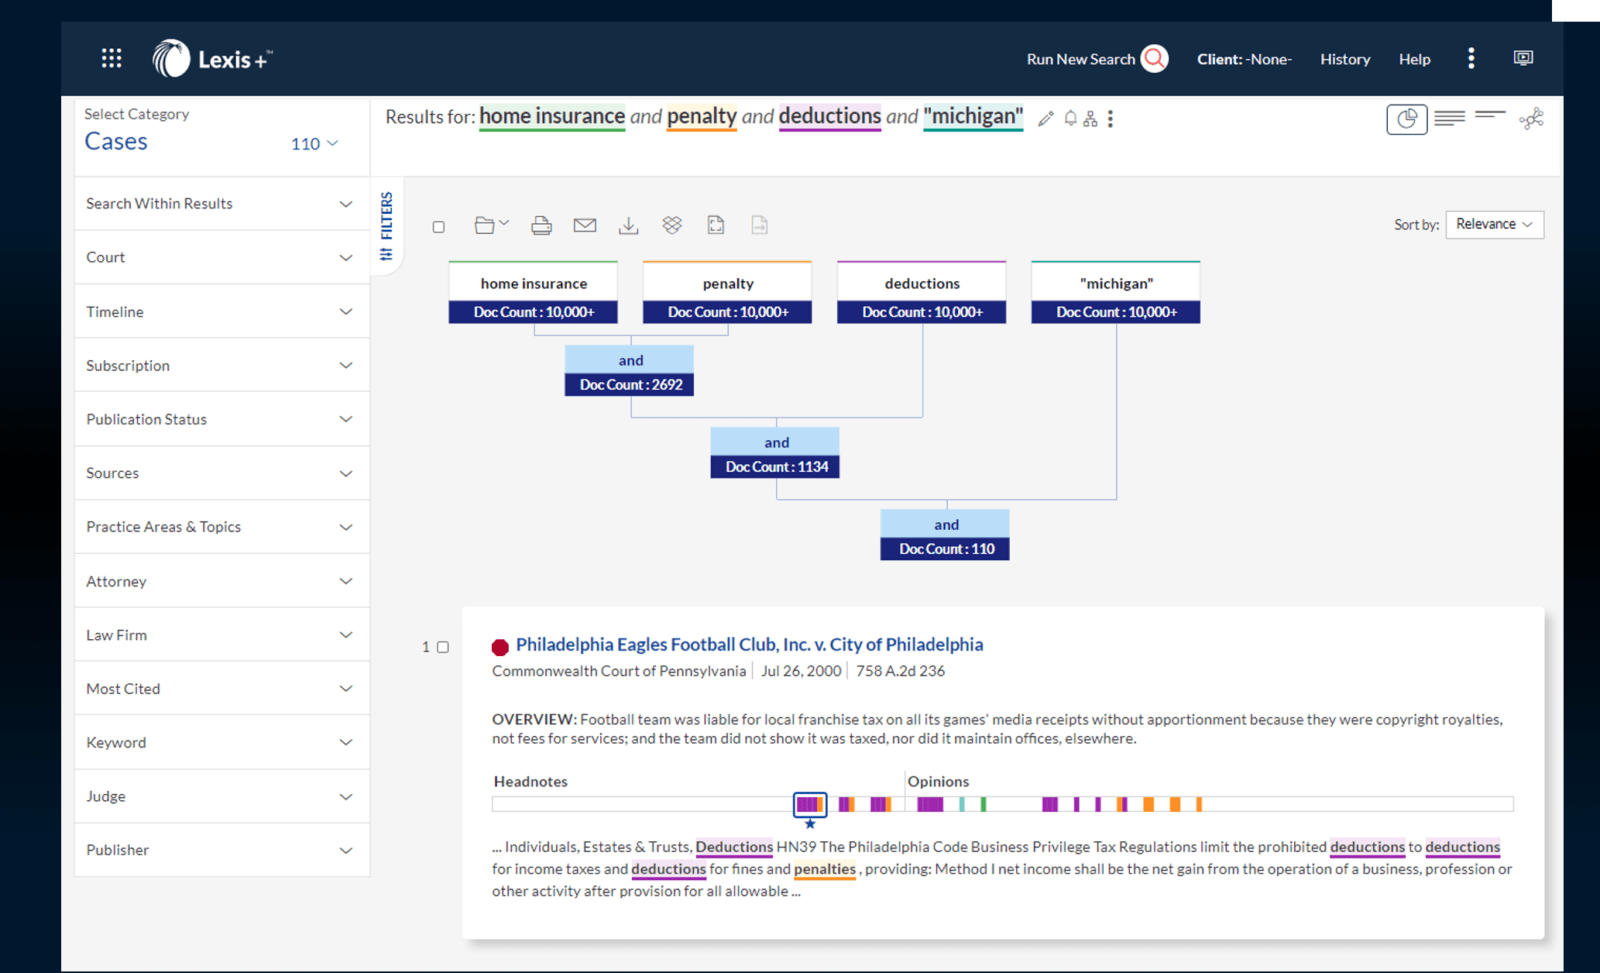The height and width of the screenshot is (973, 1600).
Task: Download the results
Action: tap(628, 224)
